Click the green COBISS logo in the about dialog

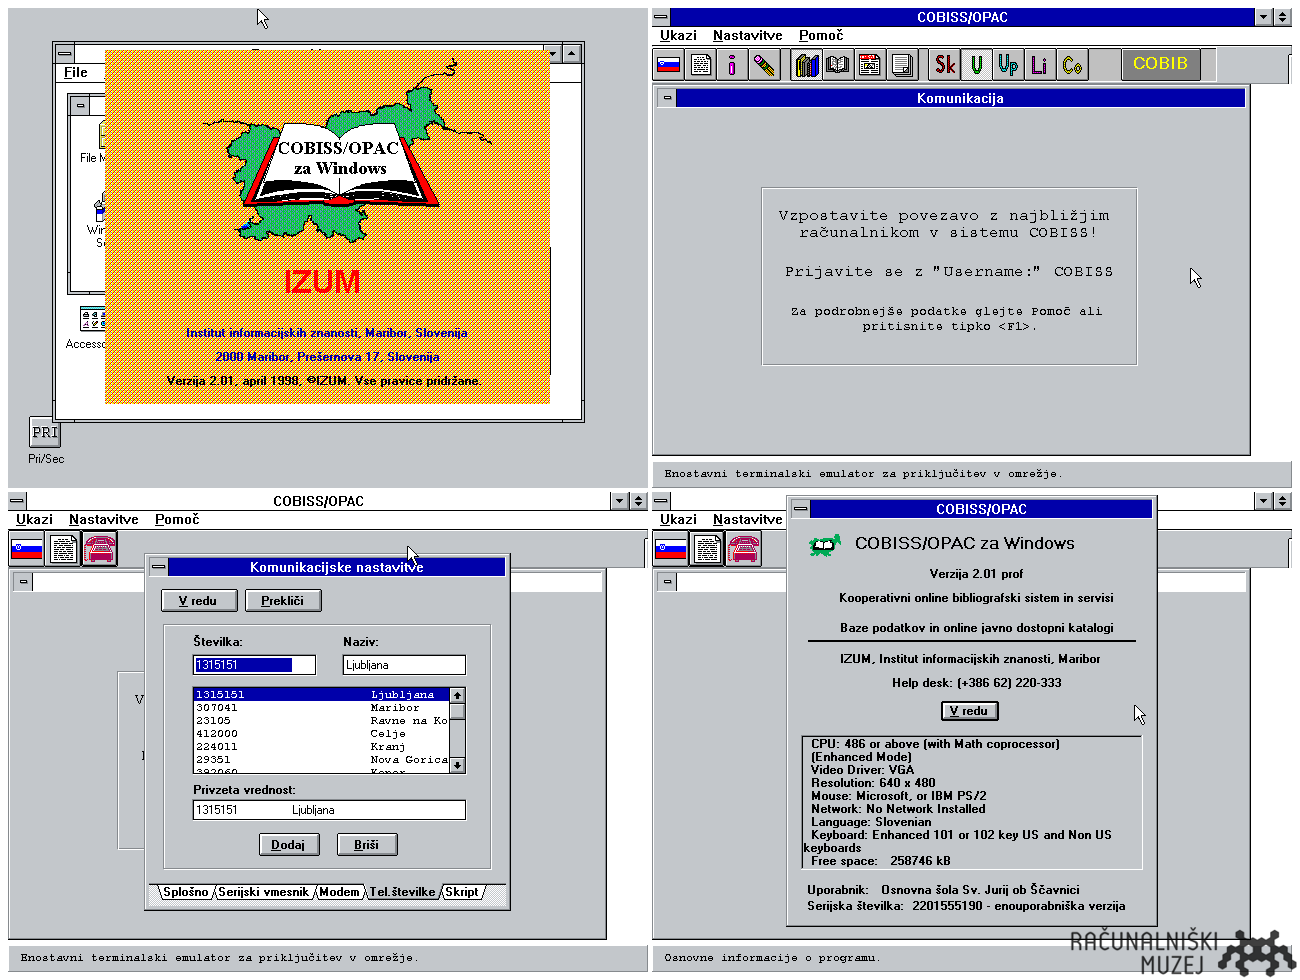tap(825, 545)
